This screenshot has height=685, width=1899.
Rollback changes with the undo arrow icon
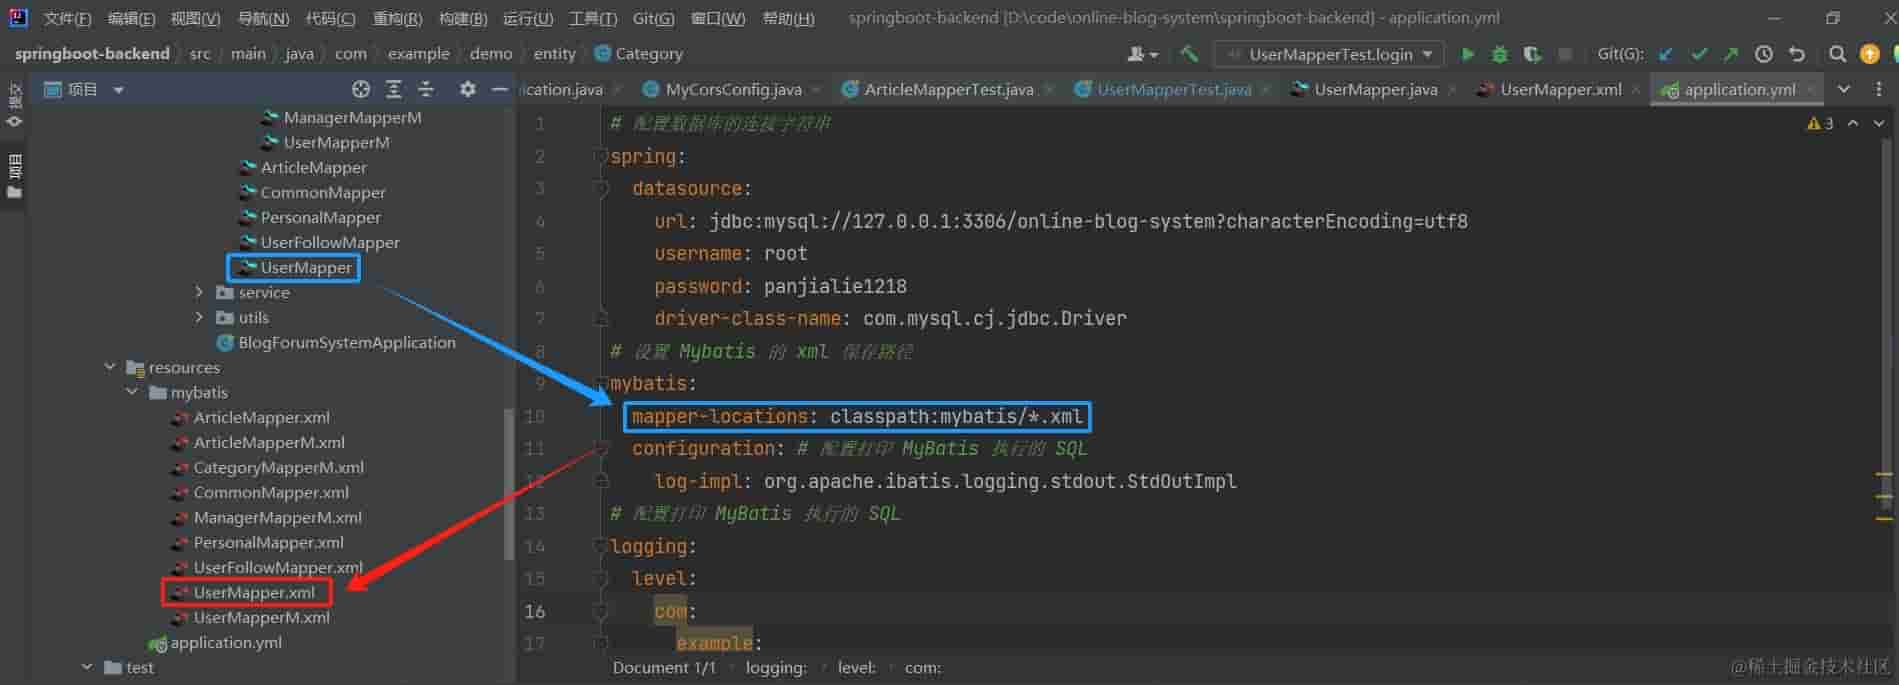click(x=1797, y=54)
